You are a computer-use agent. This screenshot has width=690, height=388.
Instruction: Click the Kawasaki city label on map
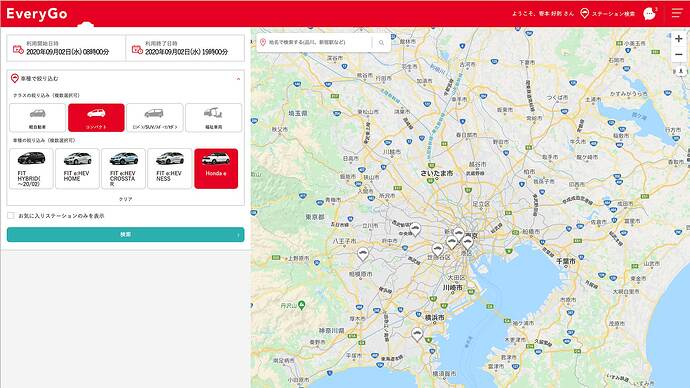(453, 287)
